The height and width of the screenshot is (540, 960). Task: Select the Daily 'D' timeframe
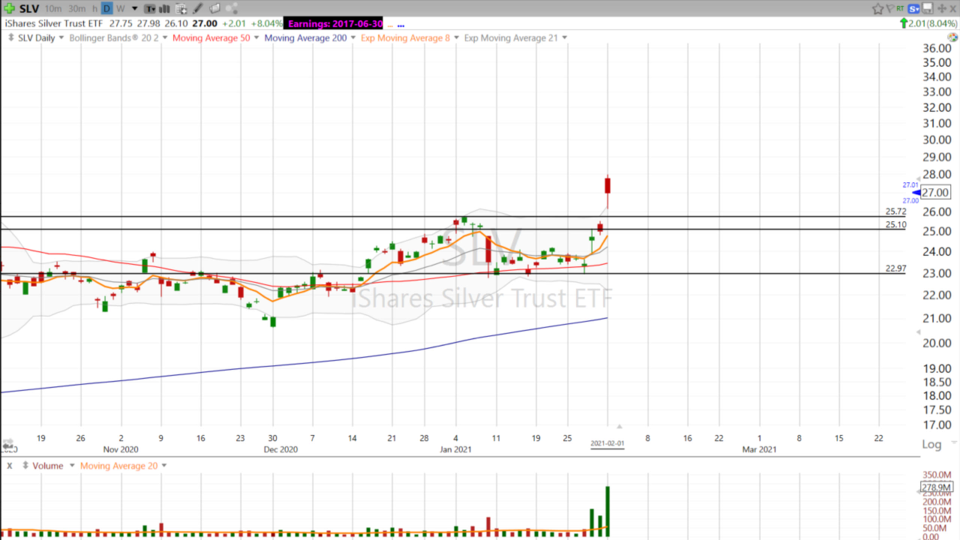click(x=107, y=9)
